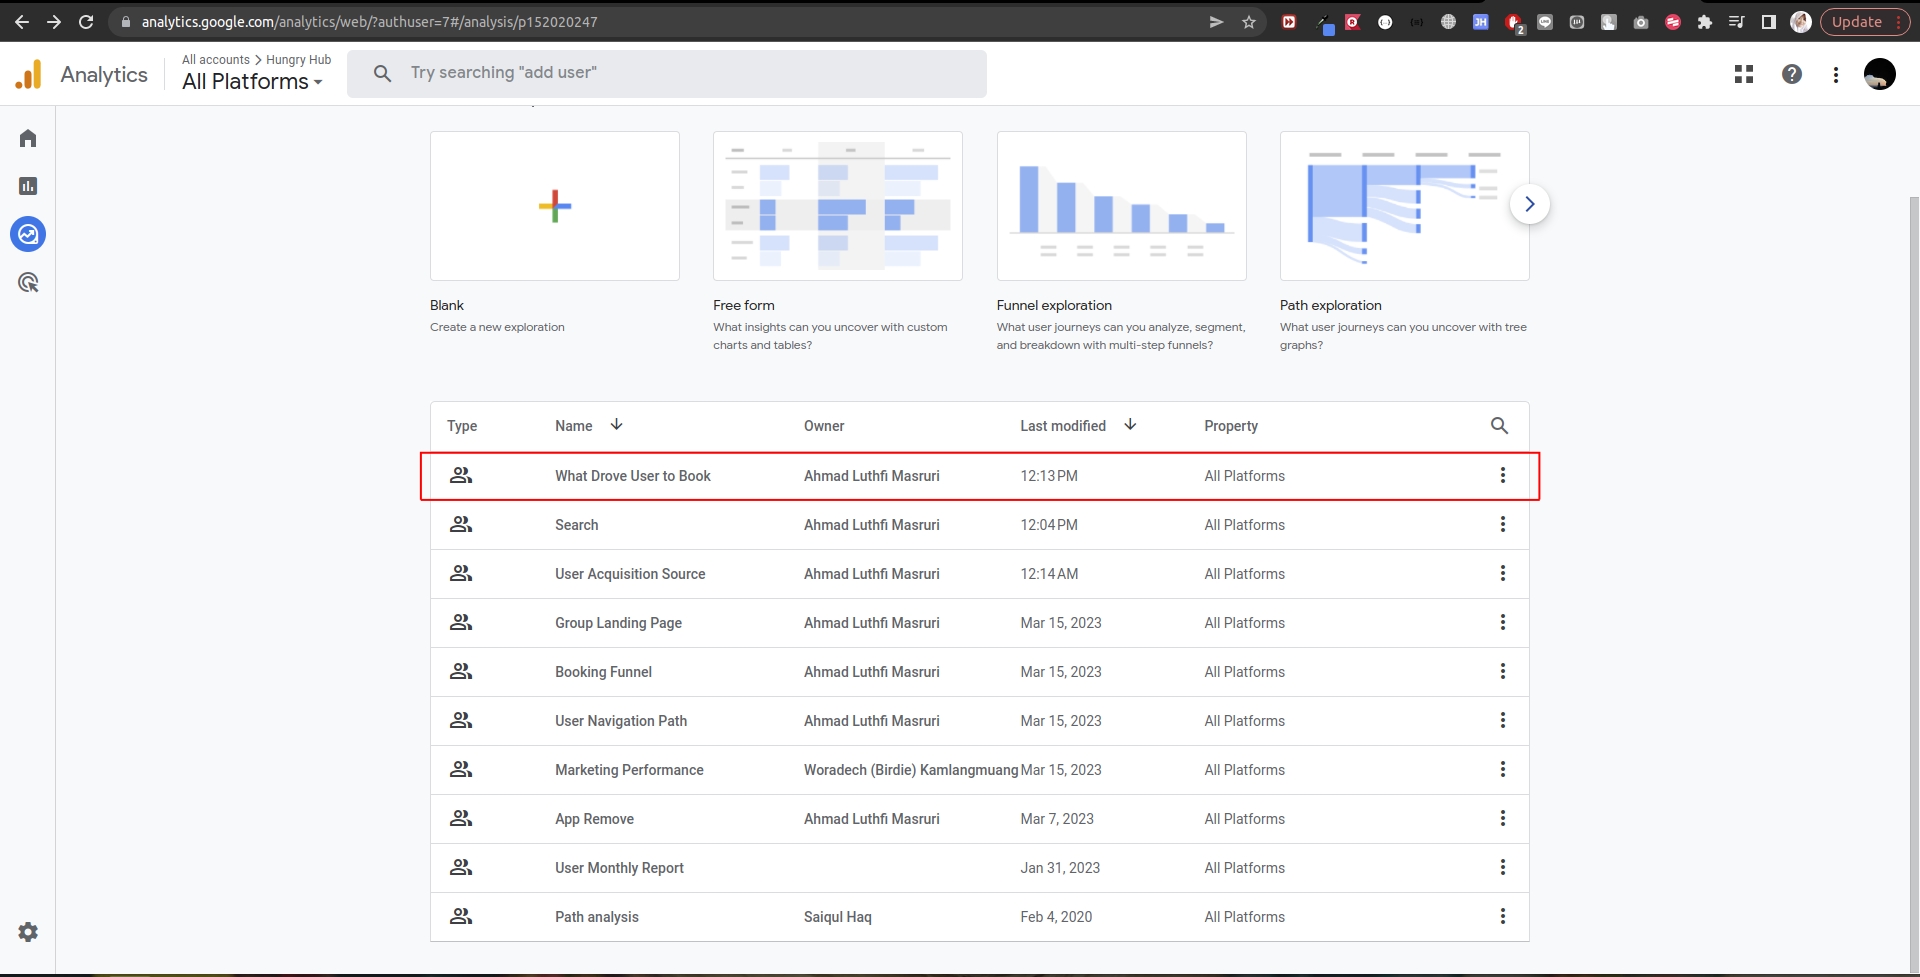1920x977 pixels.
Task: Show next templates with right chevron
Action: [x=1529, y=204]
